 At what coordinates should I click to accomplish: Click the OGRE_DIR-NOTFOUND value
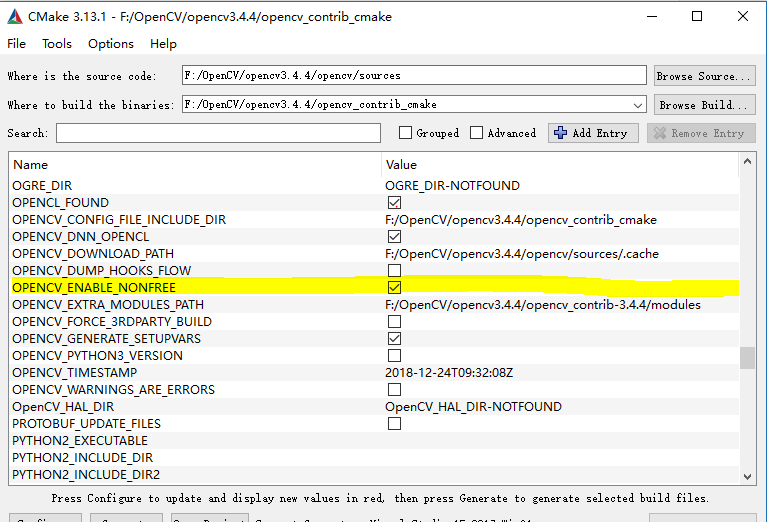pos(452,186)
